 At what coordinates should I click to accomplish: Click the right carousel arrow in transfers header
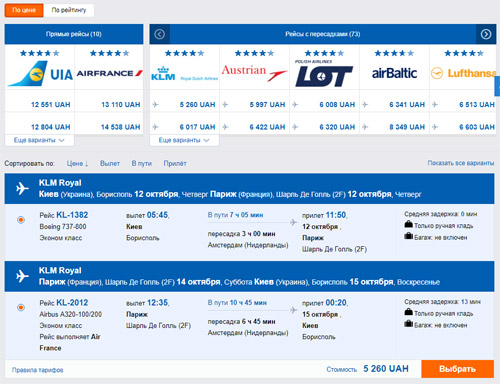pyautogui.click(x=486, y=34)
